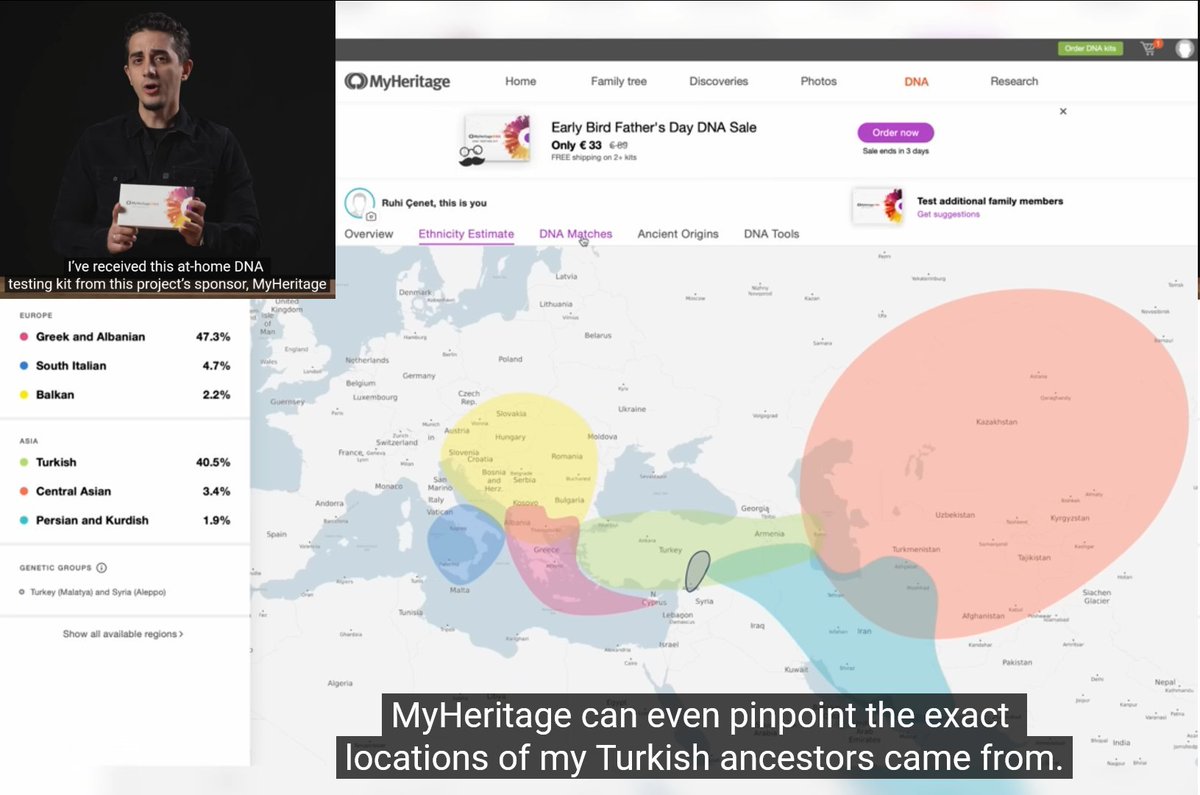Open the Get suggestions link
The width and height of the screenshot is (1200, 795).
(948, 214)
